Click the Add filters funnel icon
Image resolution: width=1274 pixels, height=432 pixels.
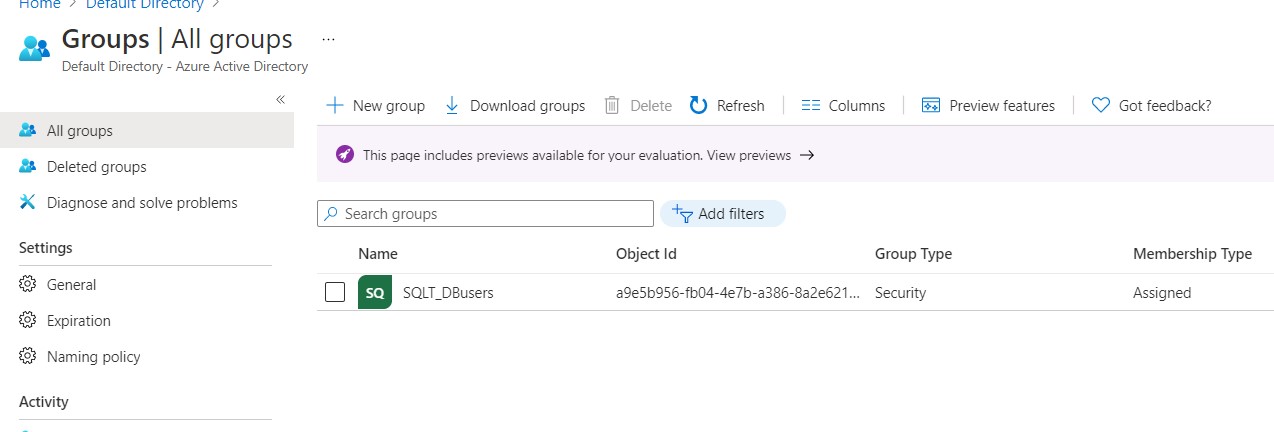click(683, 213)
